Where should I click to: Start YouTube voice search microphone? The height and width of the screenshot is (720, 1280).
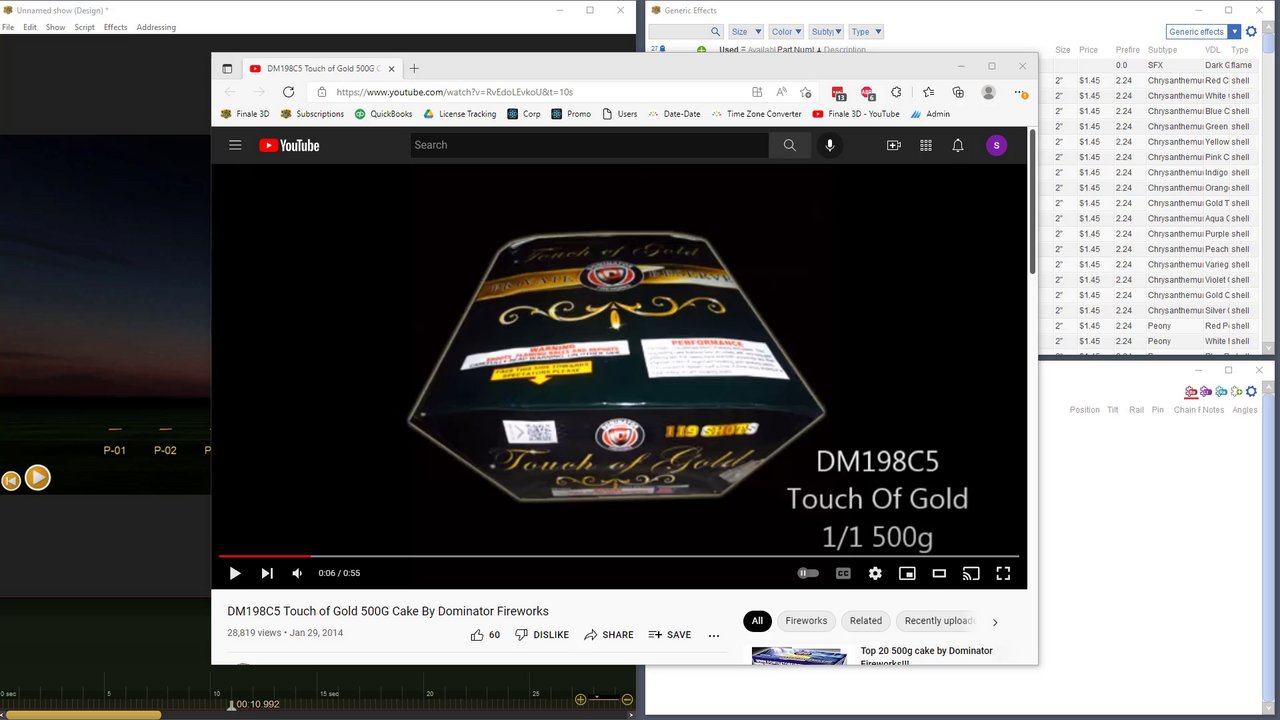pos(829,145)
